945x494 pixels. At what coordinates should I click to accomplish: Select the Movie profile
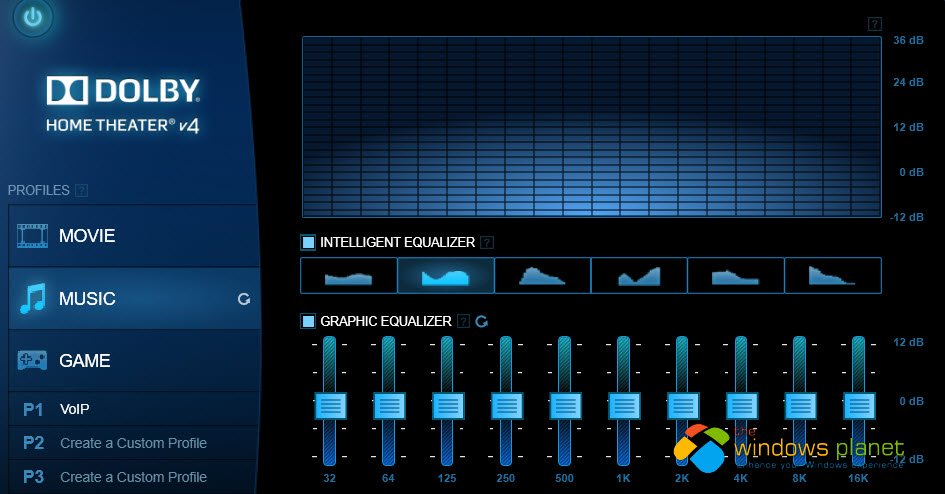(134, 236)
